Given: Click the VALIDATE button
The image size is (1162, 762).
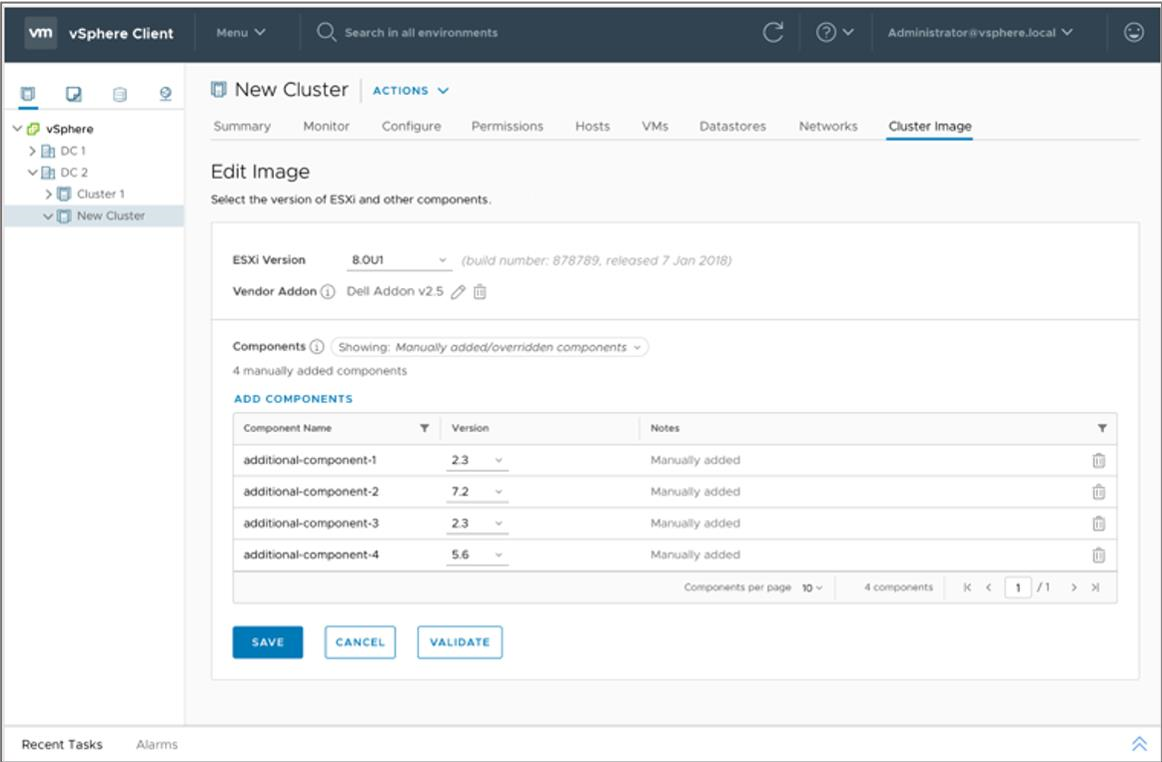Looking at the screenshot, I should tap(459, 642).
